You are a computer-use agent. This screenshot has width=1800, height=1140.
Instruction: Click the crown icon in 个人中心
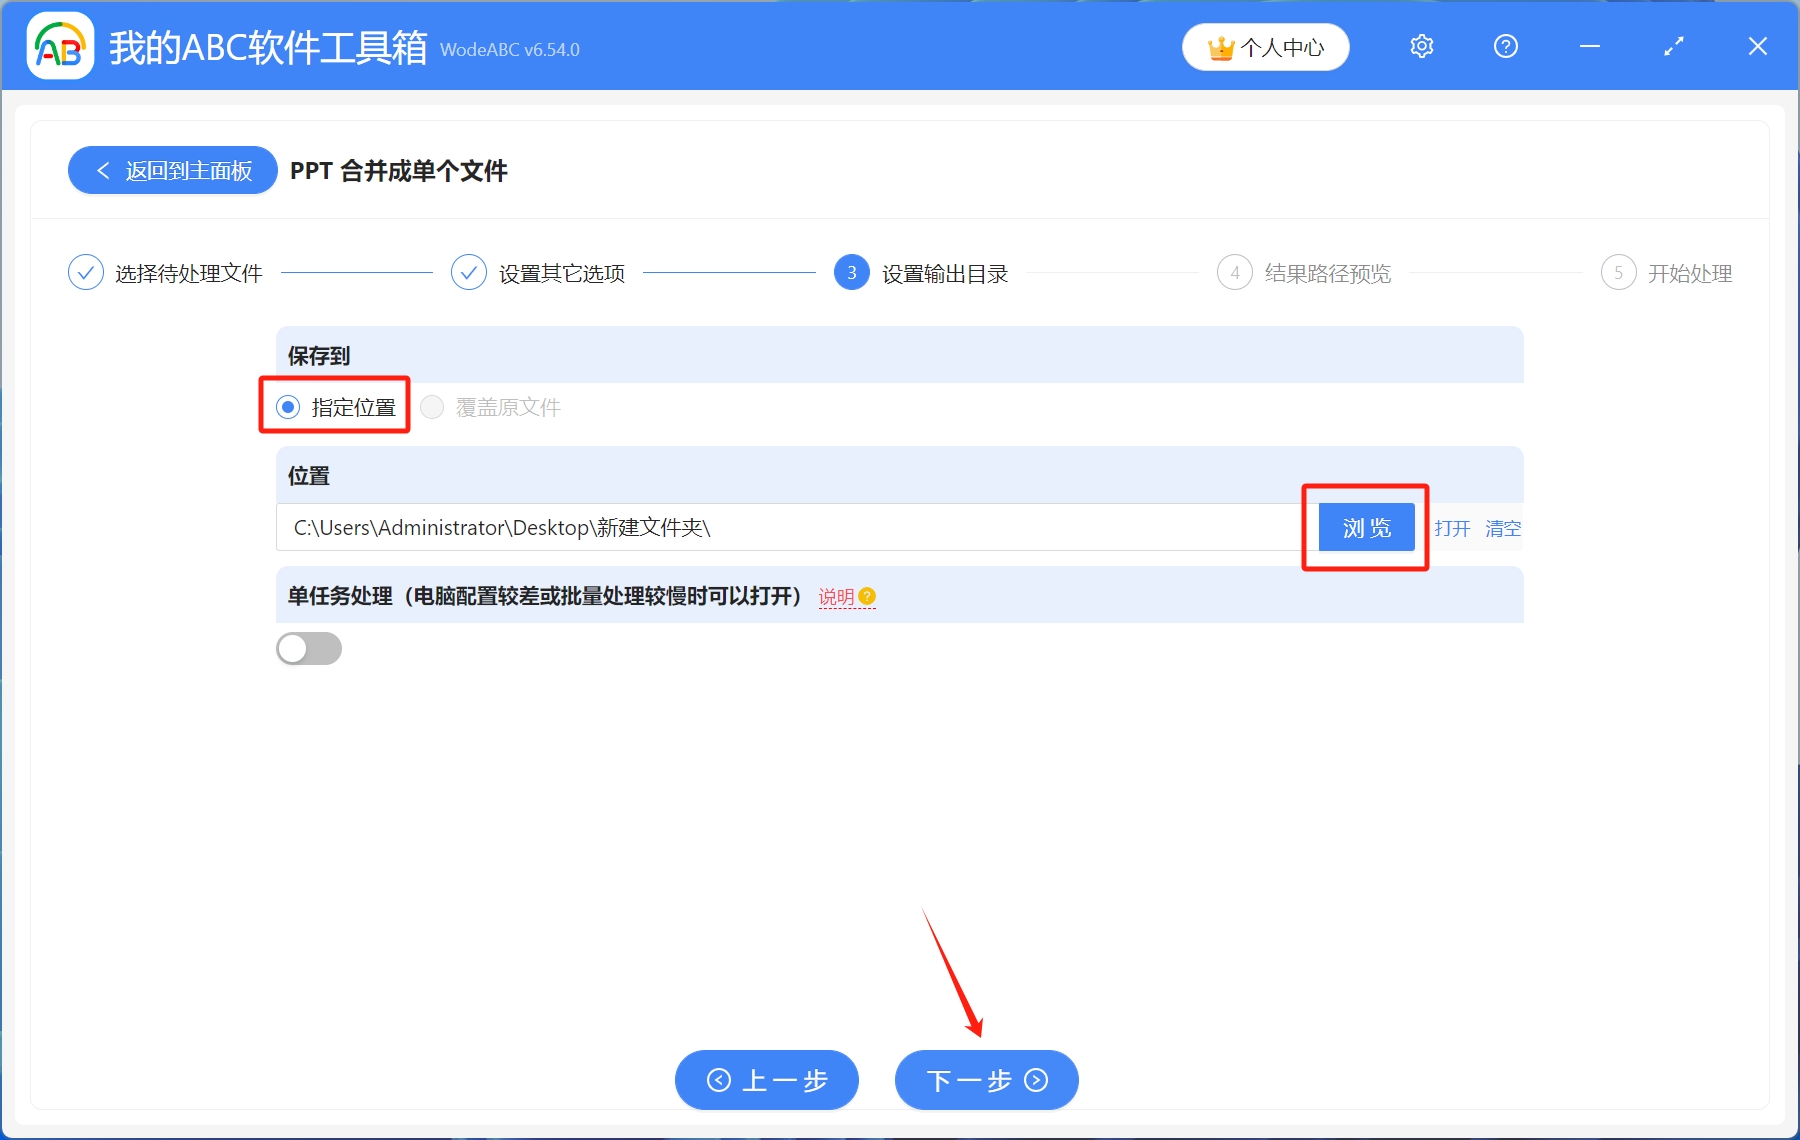(x=1221, y=46)
